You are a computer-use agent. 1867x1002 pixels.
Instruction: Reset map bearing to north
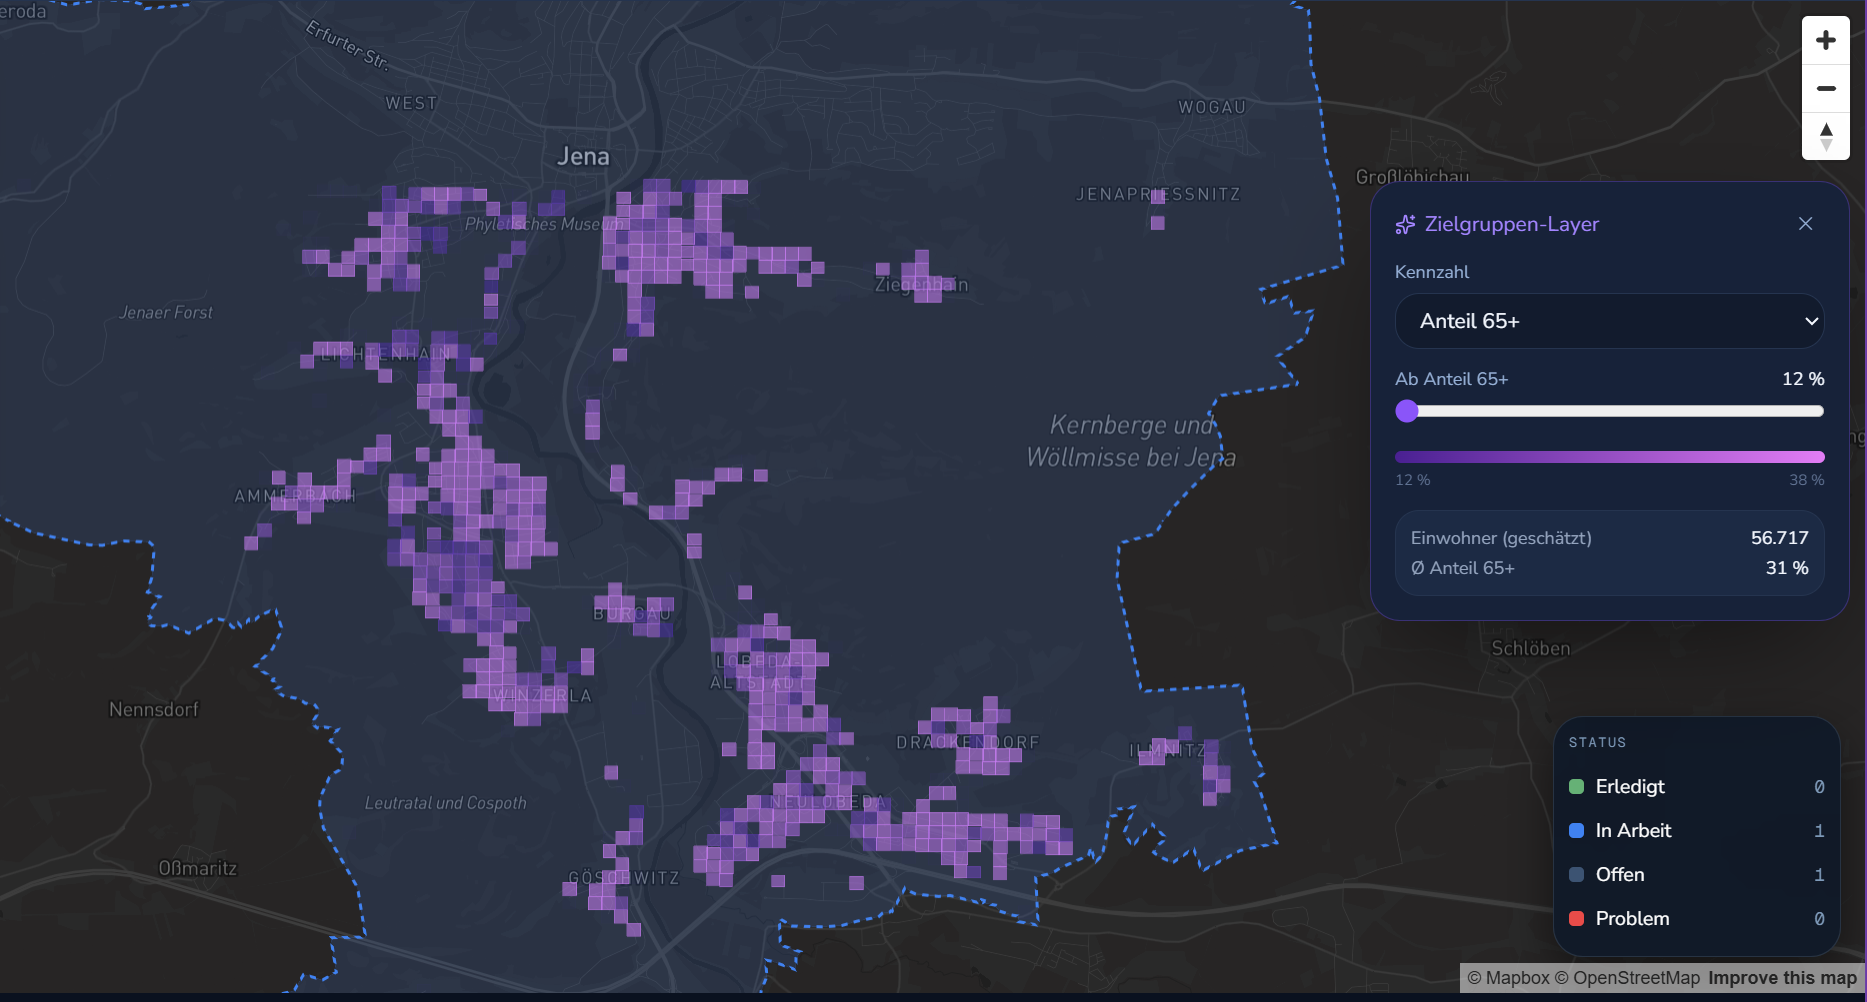point(1826,136)
